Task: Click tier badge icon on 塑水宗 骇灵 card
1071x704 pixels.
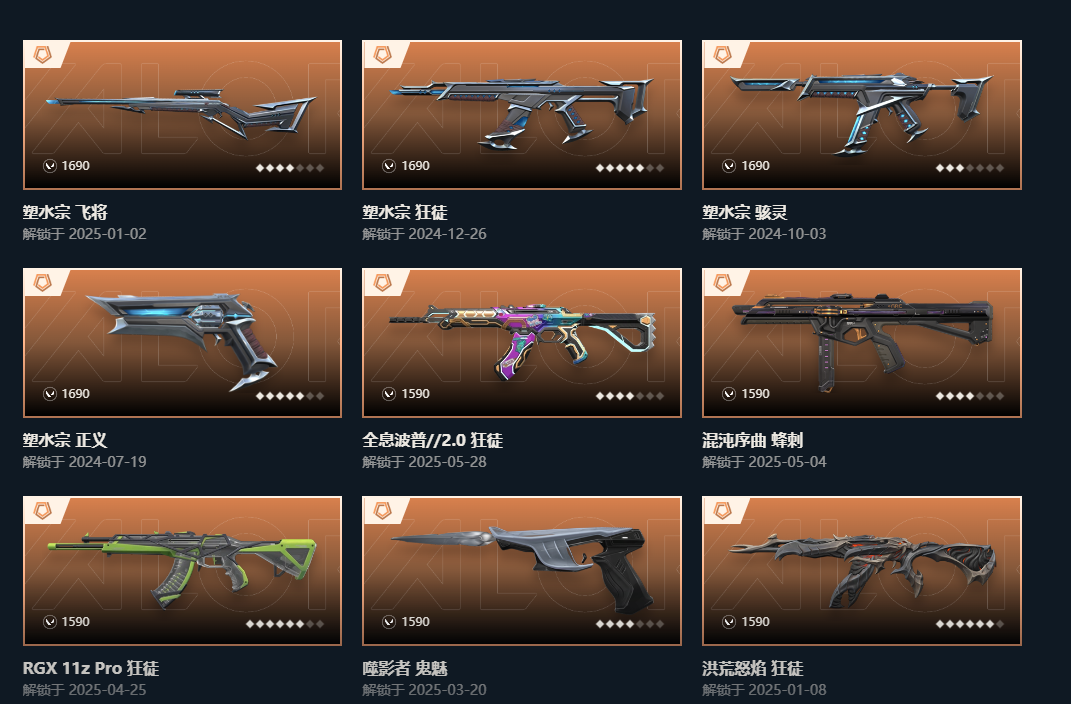Action: coord(723,55)
